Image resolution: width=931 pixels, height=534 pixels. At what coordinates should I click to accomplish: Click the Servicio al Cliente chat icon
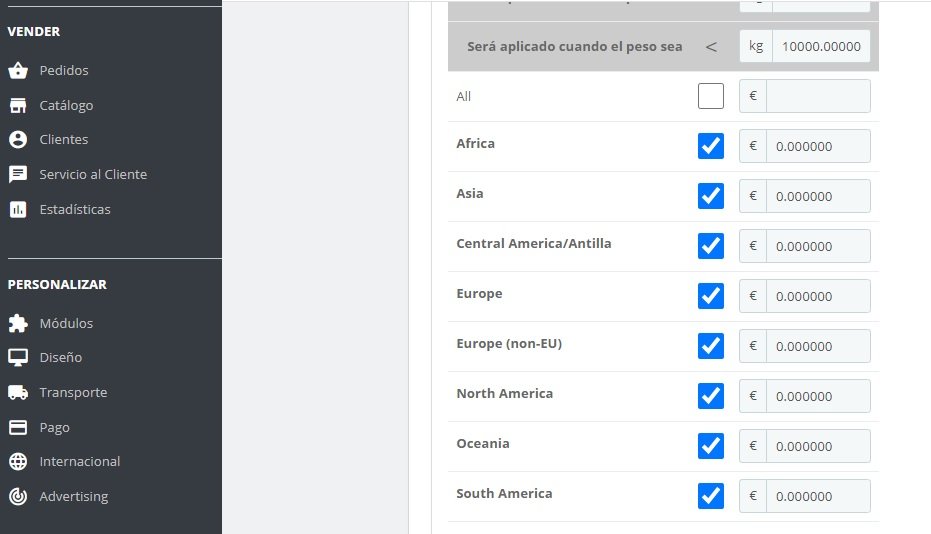point(18,175)
